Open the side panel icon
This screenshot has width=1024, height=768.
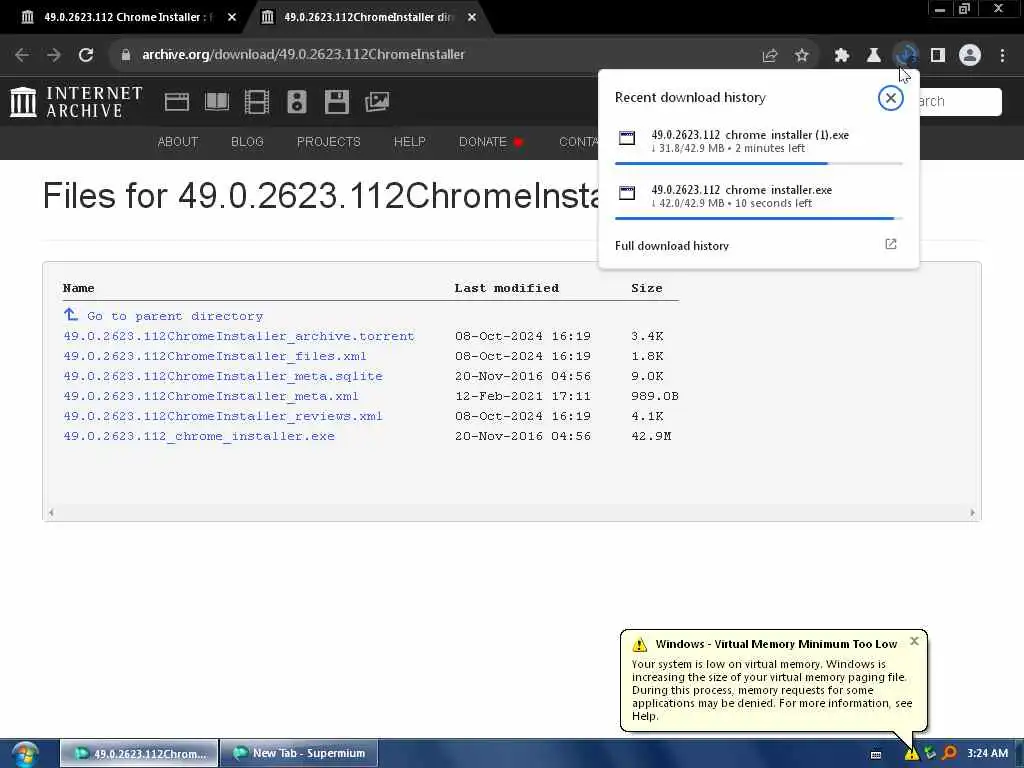pos(938,56)
